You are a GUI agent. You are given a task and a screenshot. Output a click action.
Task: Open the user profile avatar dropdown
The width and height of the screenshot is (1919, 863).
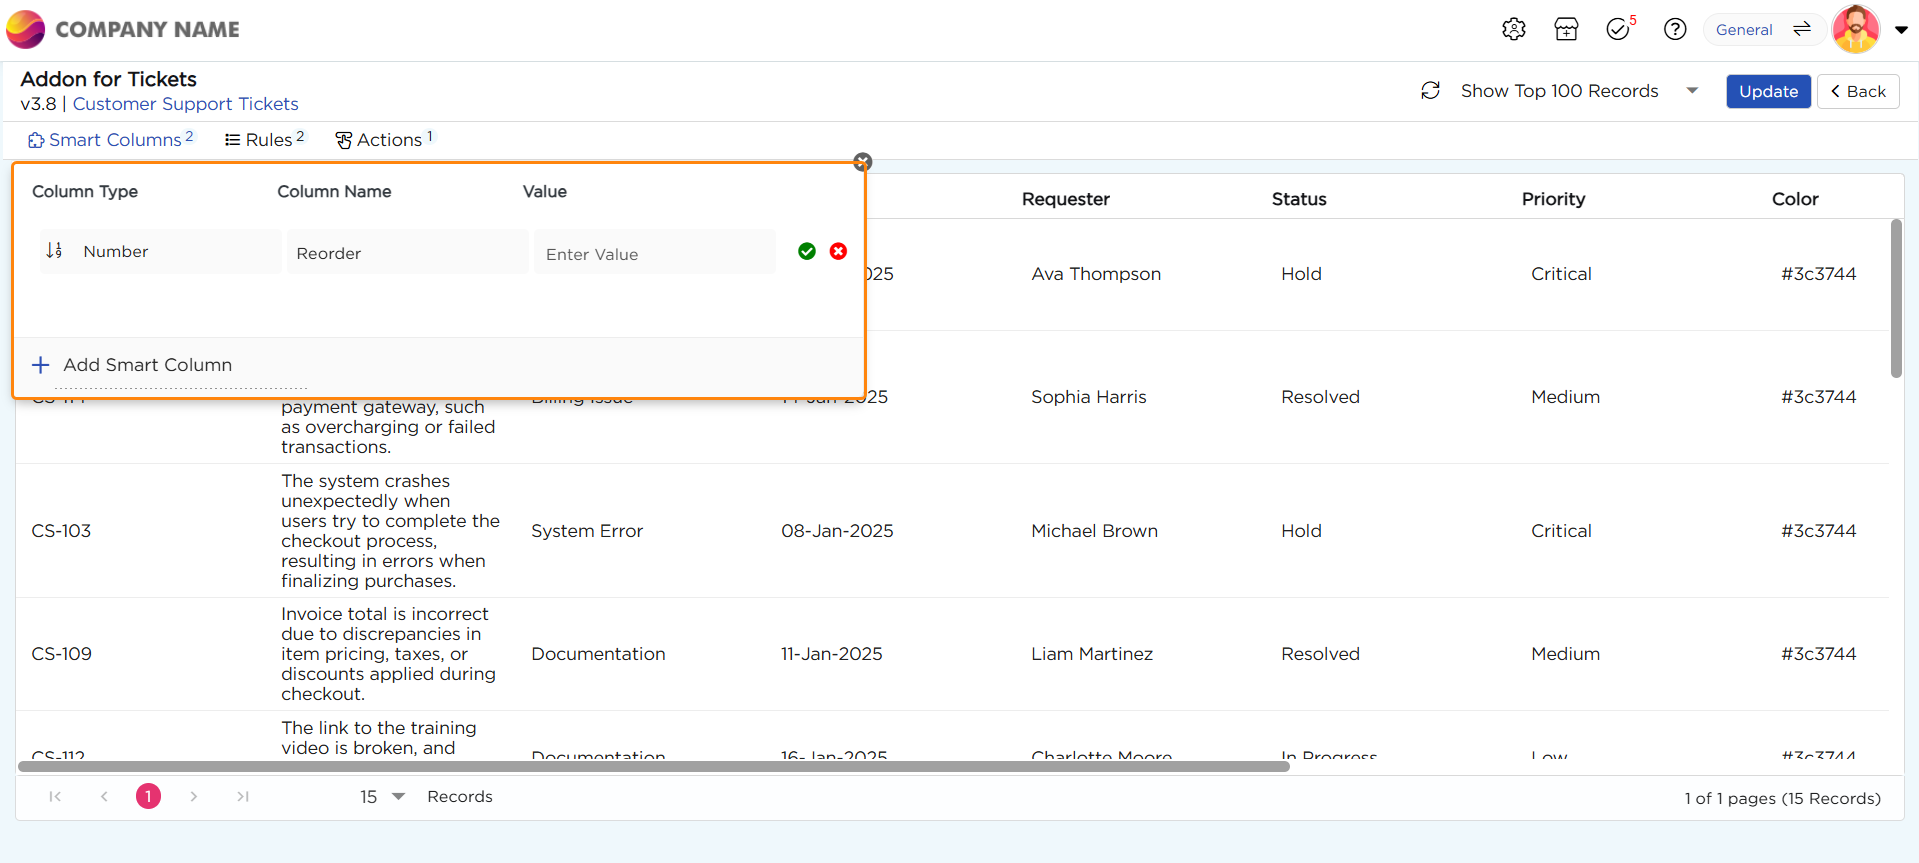click(x=1869, y=30)
